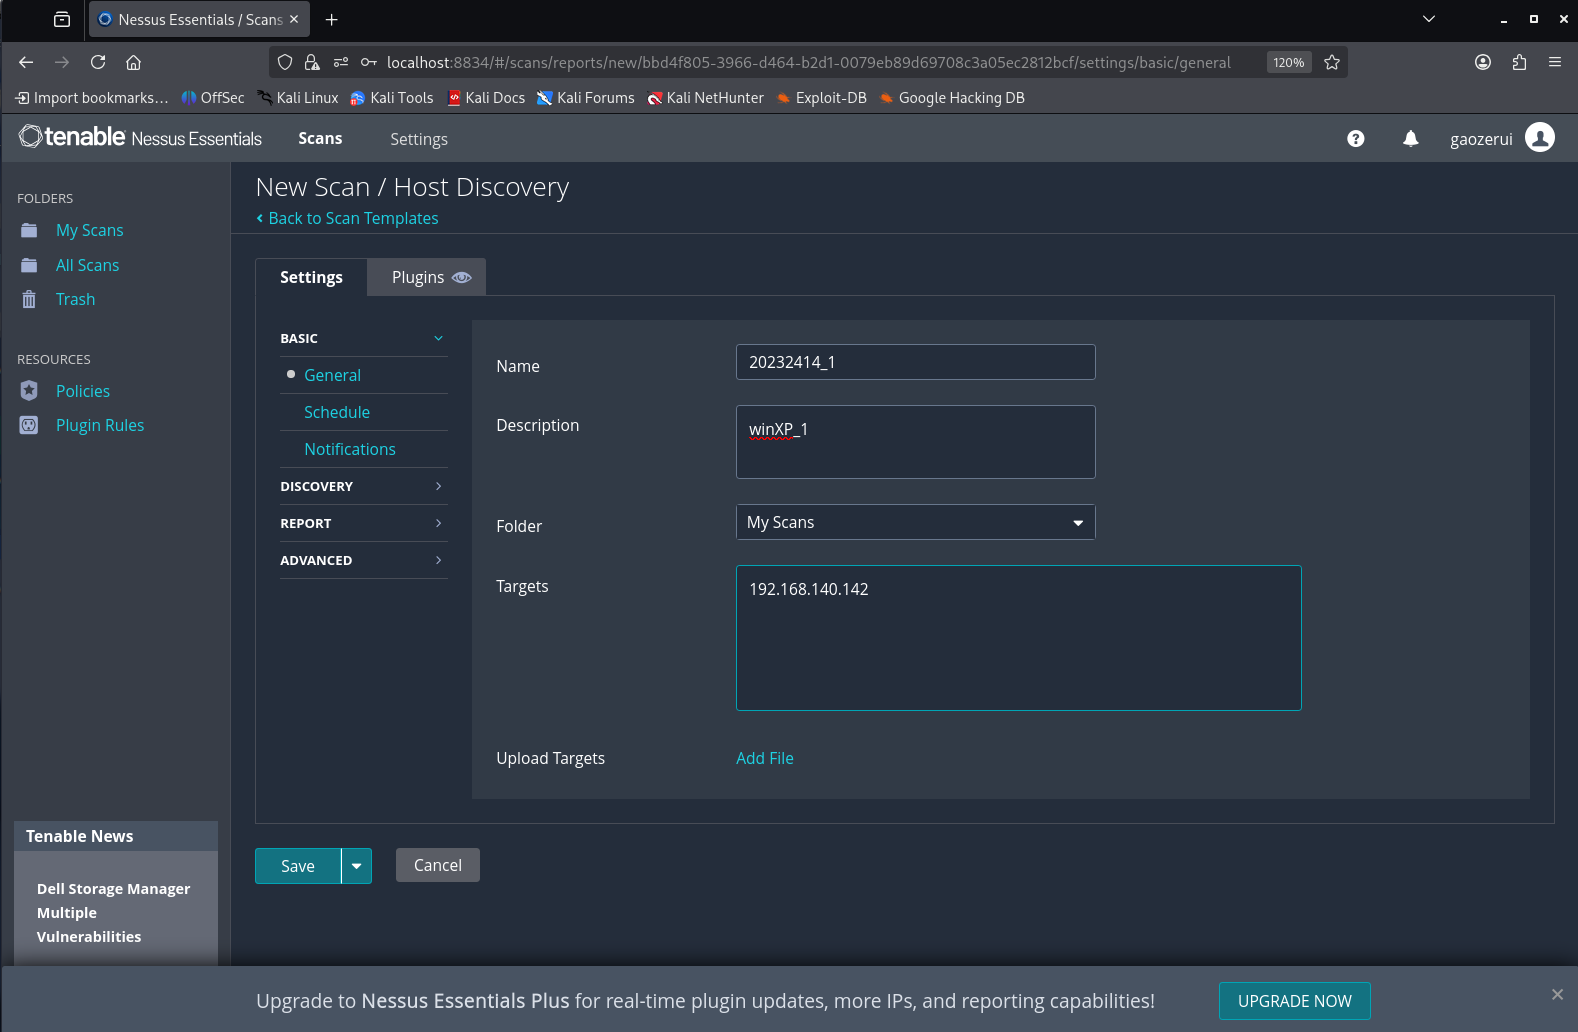Open the help question mark icon
Image resolution: width=1578 pixels, height=1032 pixels.
point(1355,139)
